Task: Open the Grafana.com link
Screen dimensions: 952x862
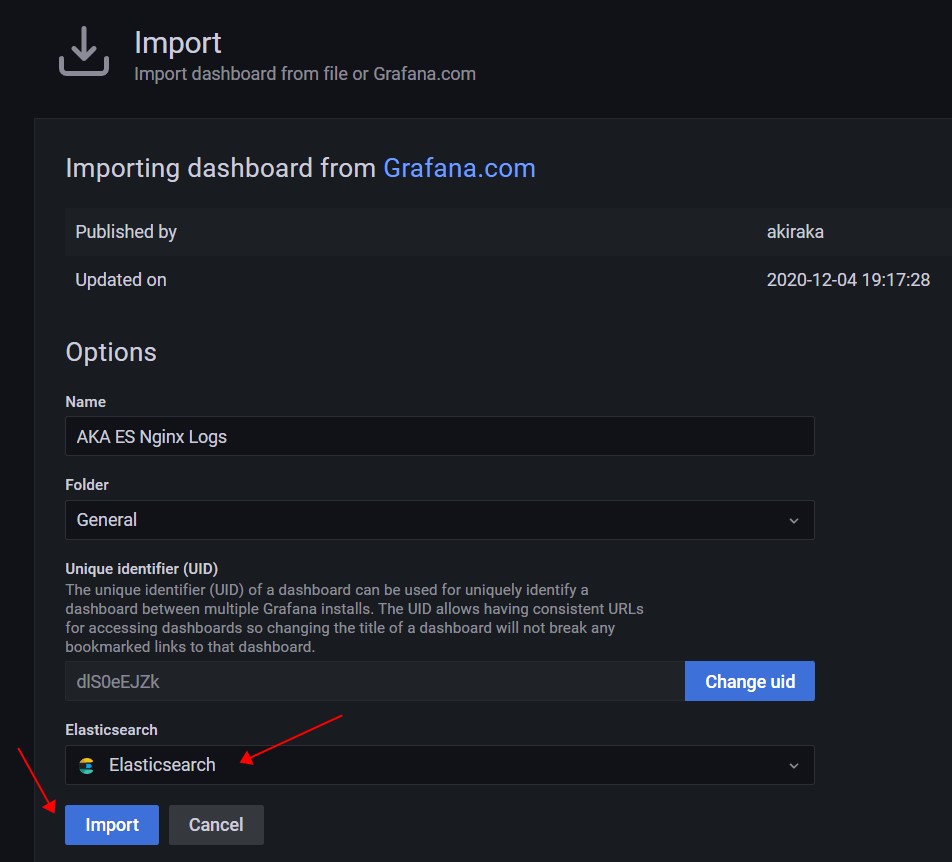Action: tap(459, 168)
